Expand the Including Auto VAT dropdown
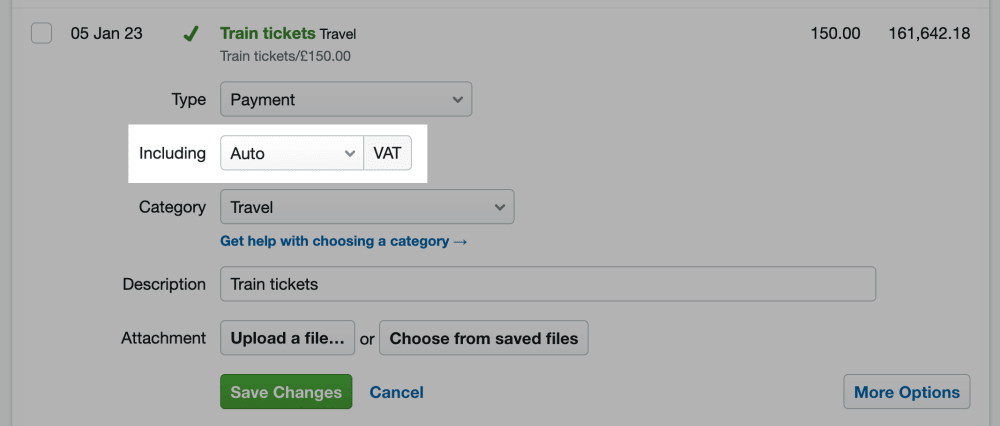1000x426 pixels. [x=291, y=154]
